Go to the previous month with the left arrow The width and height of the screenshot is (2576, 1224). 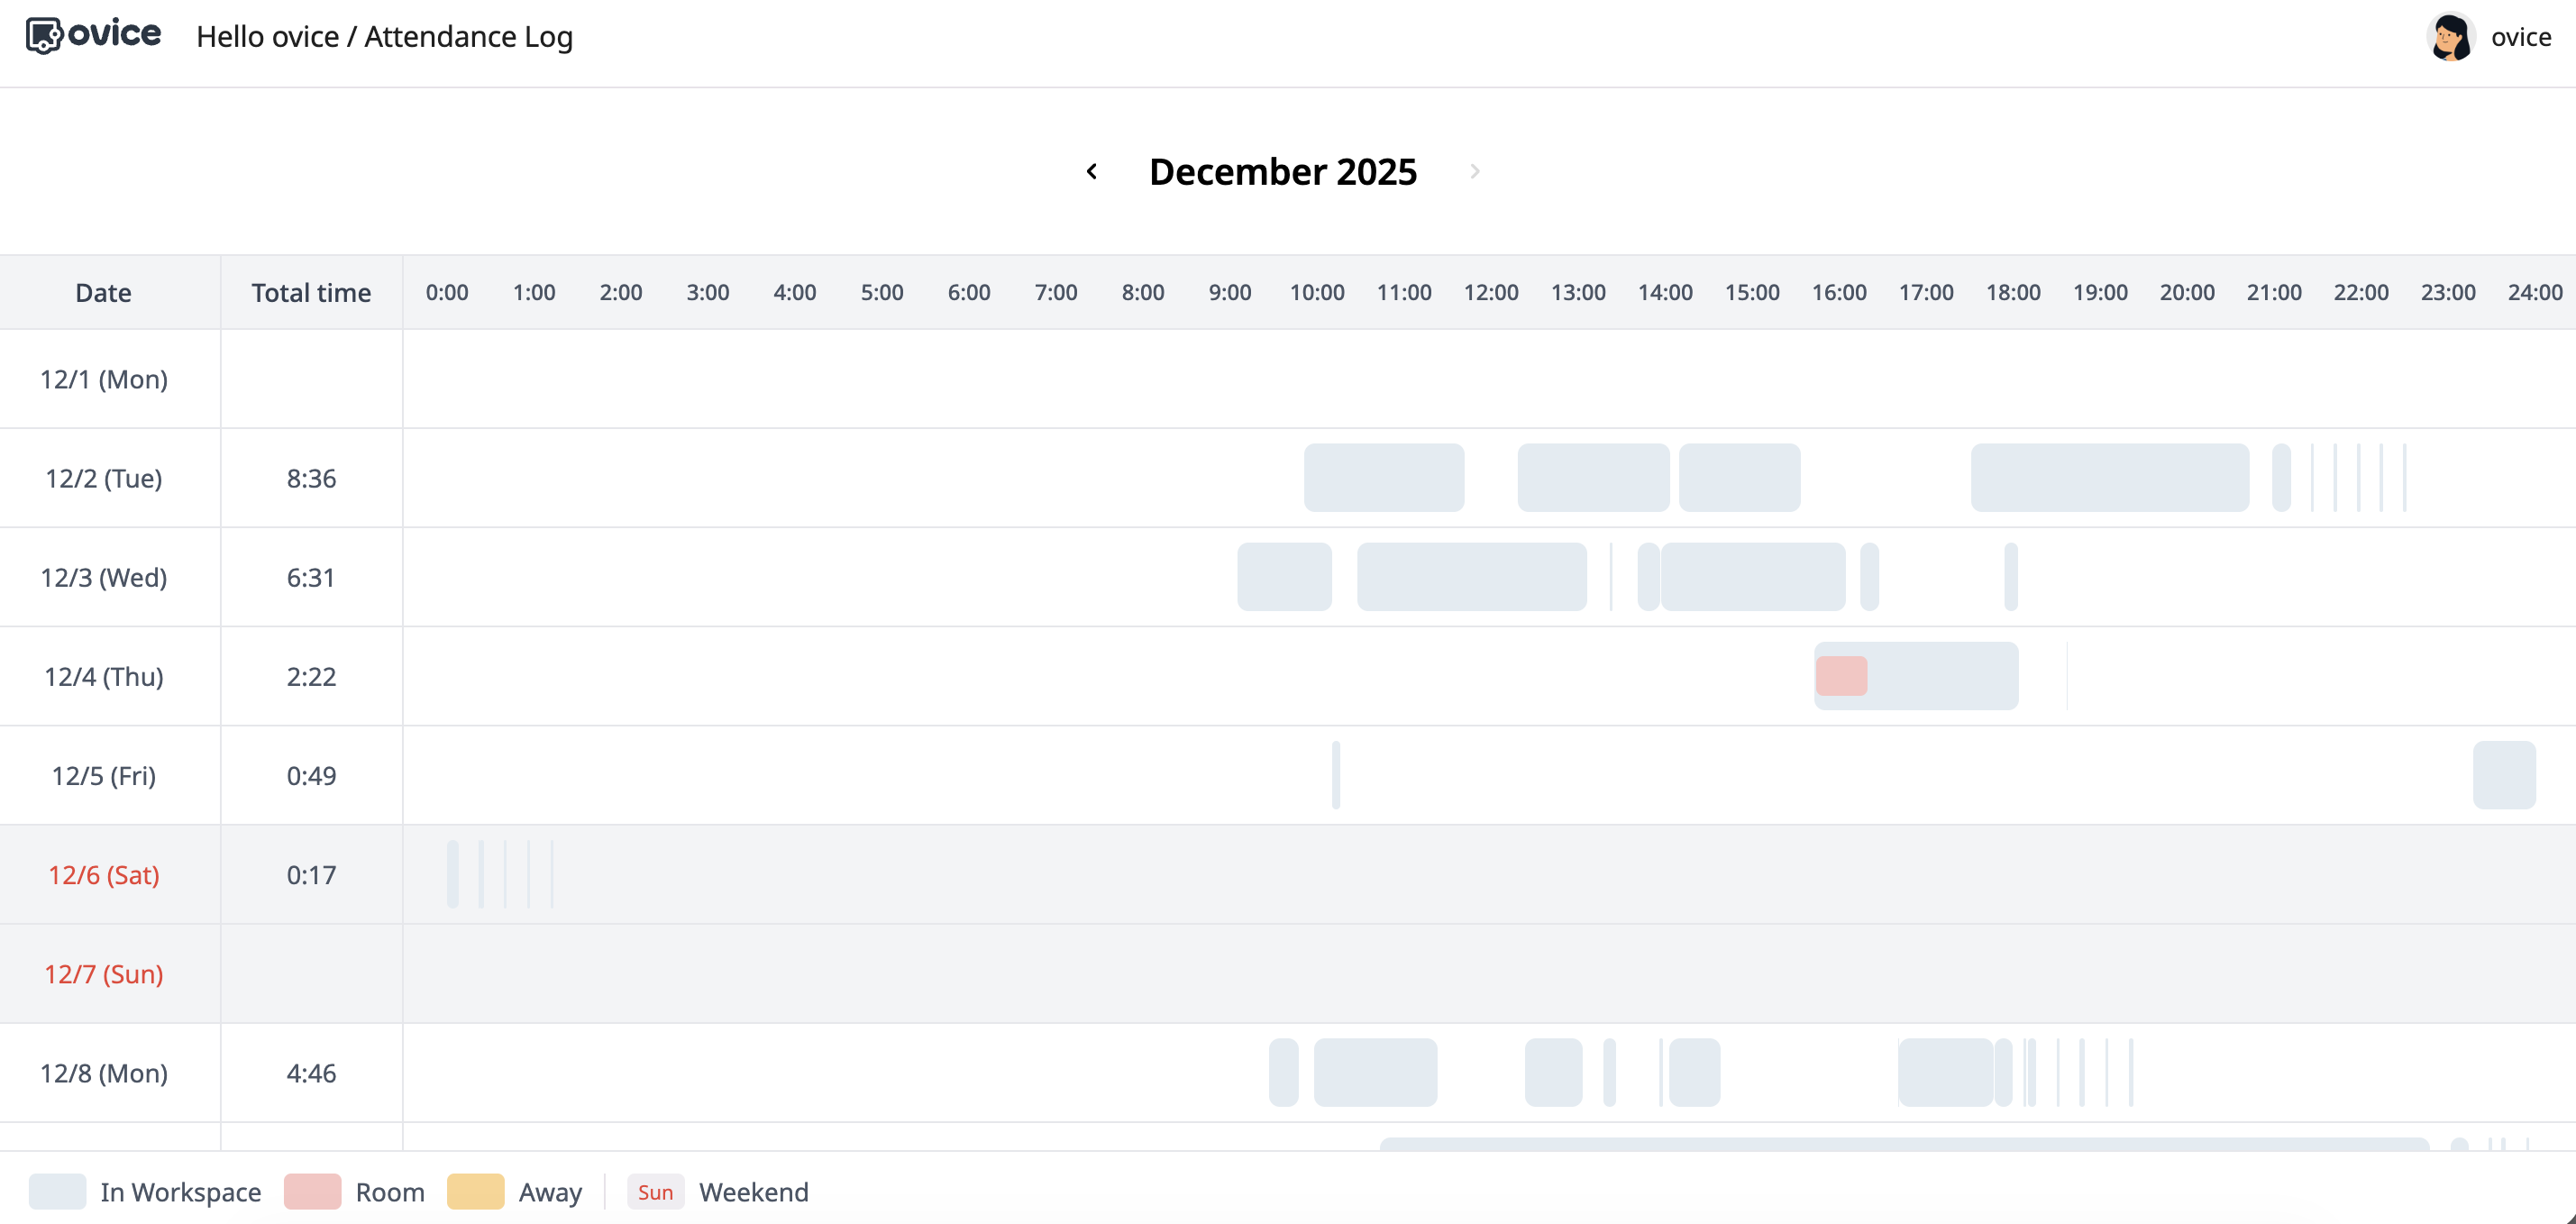1092,171
